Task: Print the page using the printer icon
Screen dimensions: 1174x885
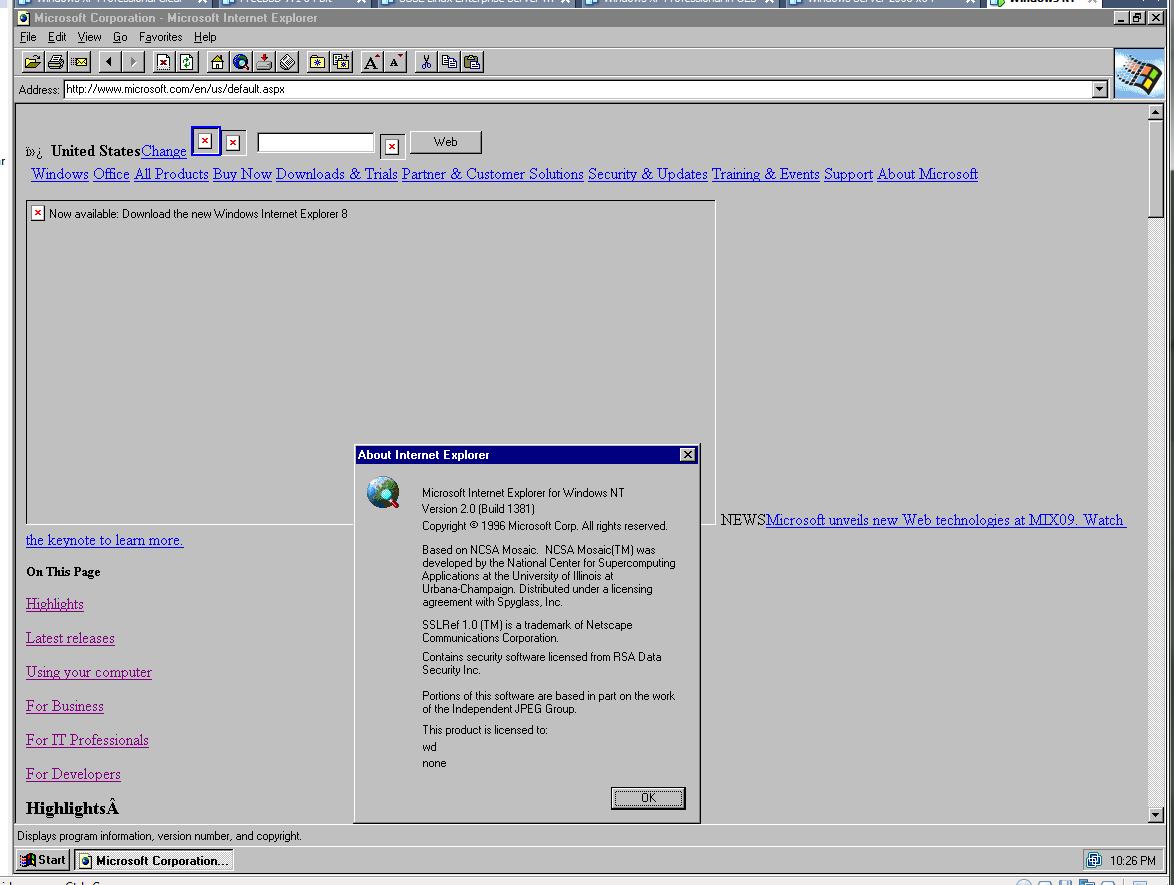Action: click(x=55, y=62)
